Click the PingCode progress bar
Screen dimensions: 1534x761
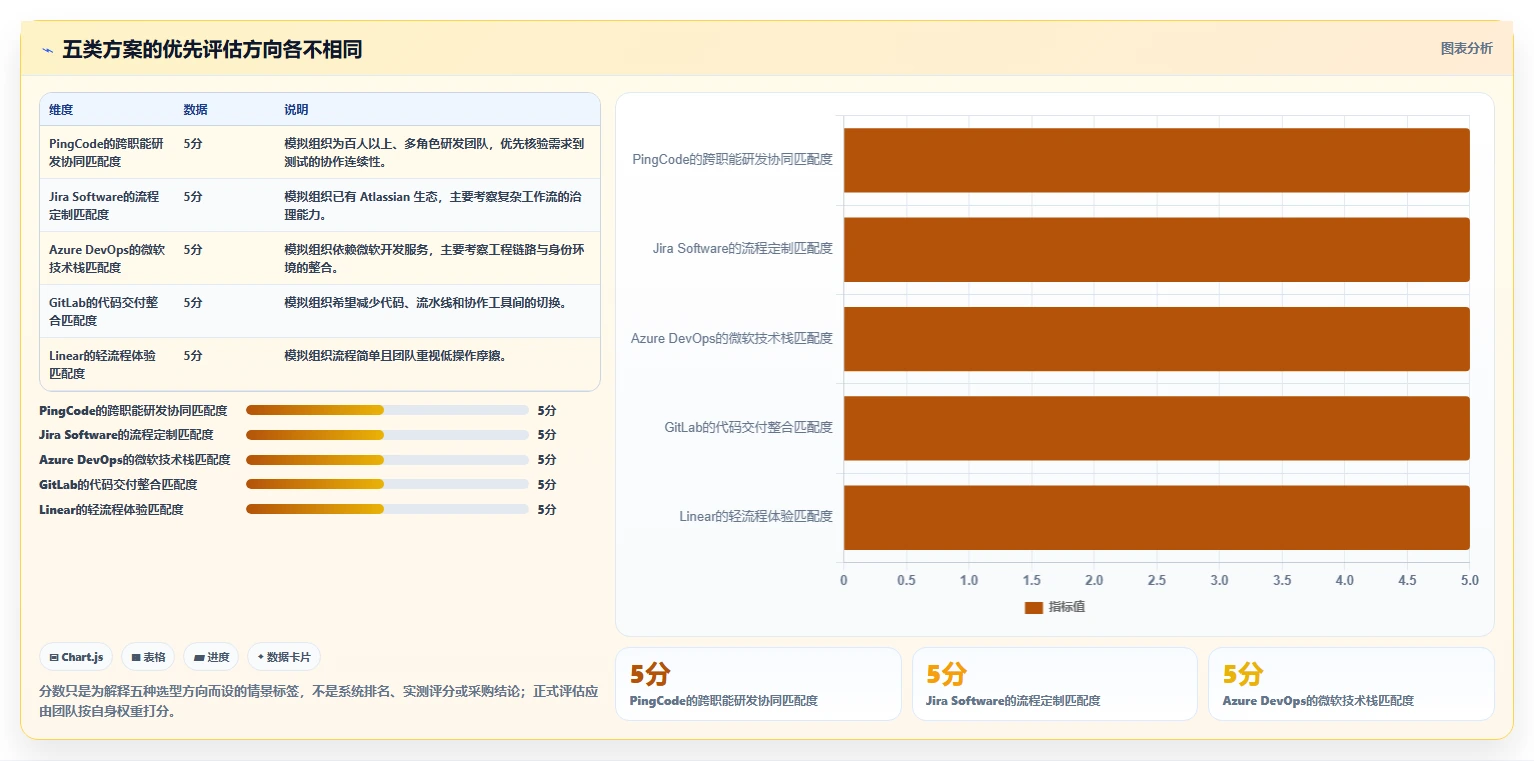(x=387, y=410)
